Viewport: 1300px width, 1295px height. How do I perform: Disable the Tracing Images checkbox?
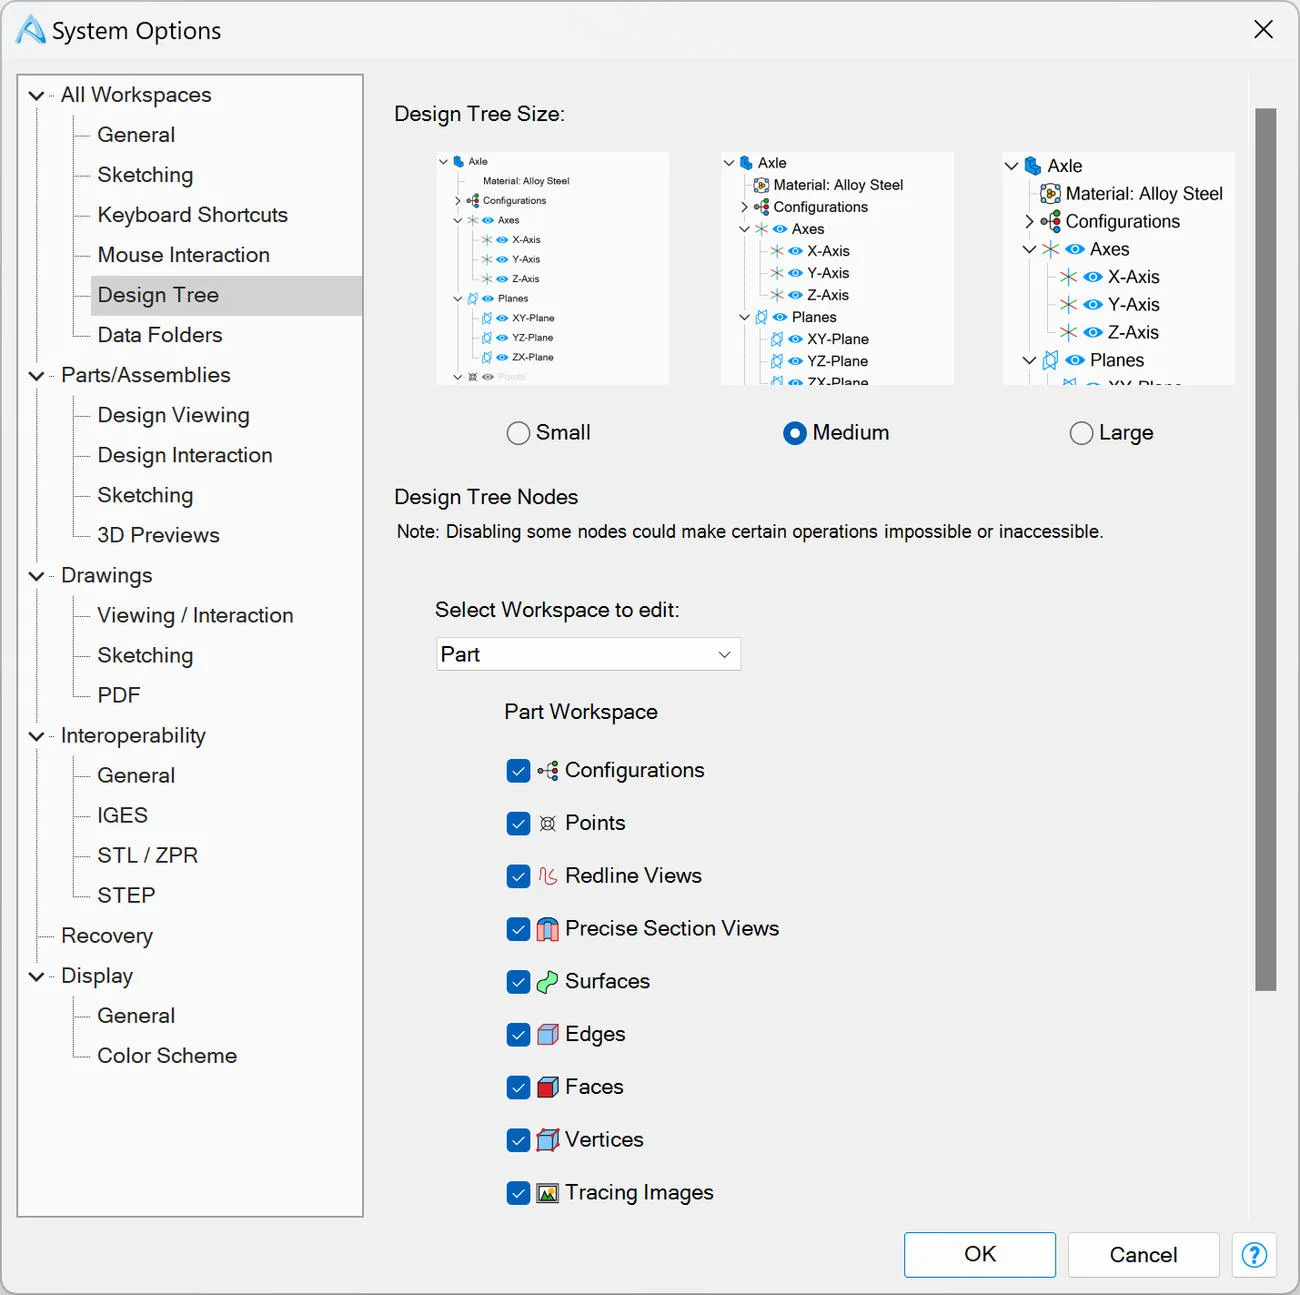point(518,1193)
